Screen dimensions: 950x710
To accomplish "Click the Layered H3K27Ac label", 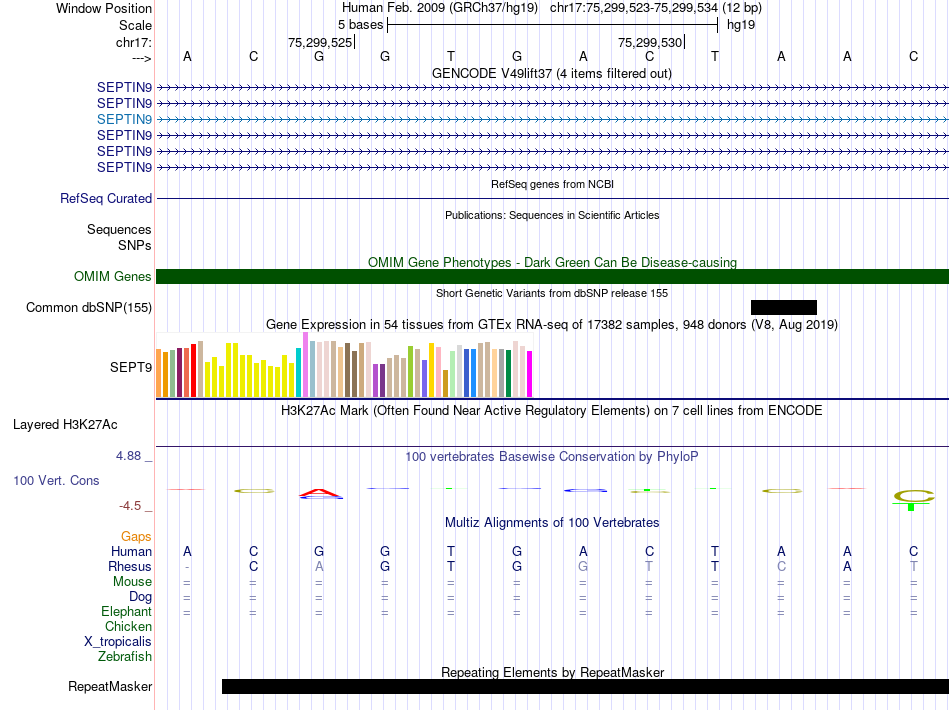I will 65,425.
